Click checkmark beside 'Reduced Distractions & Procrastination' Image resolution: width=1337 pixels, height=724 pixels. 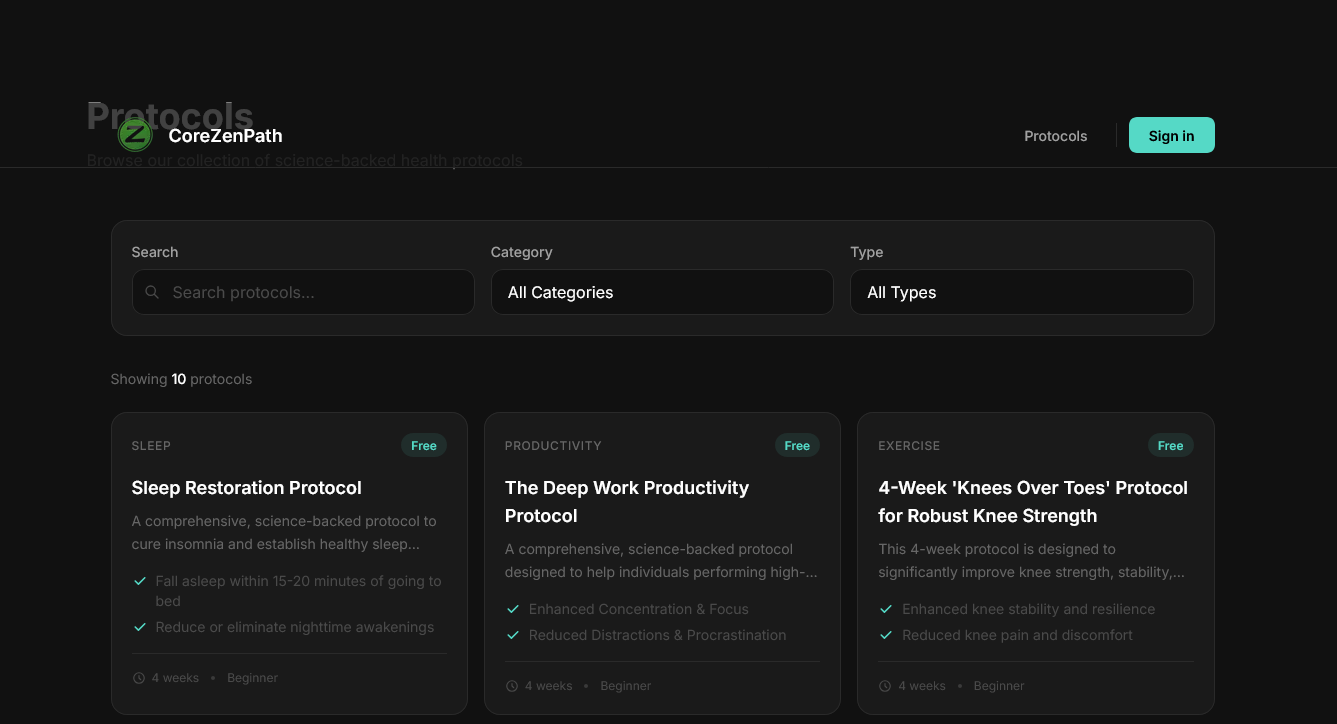(x=513, y=634)
